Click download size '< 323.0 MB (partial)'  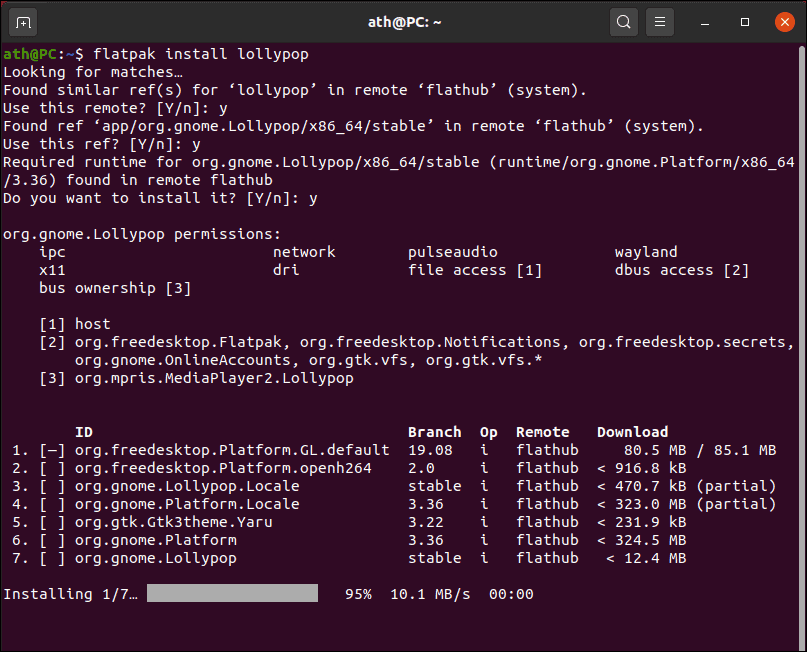(x=687, y=504)
